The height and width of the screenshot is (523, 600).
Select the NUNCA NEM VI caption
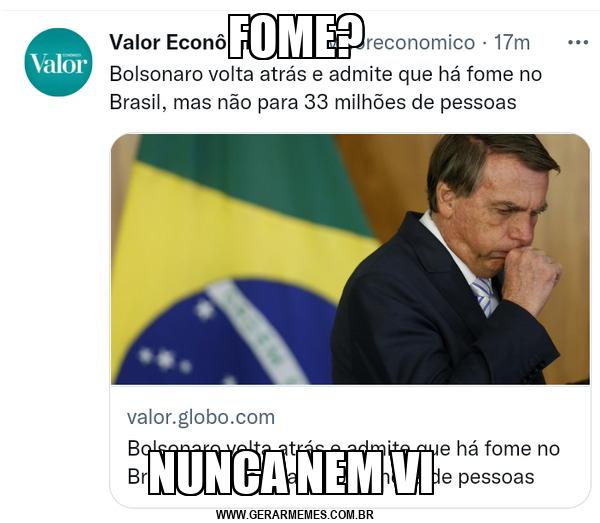tap(291, 473)
